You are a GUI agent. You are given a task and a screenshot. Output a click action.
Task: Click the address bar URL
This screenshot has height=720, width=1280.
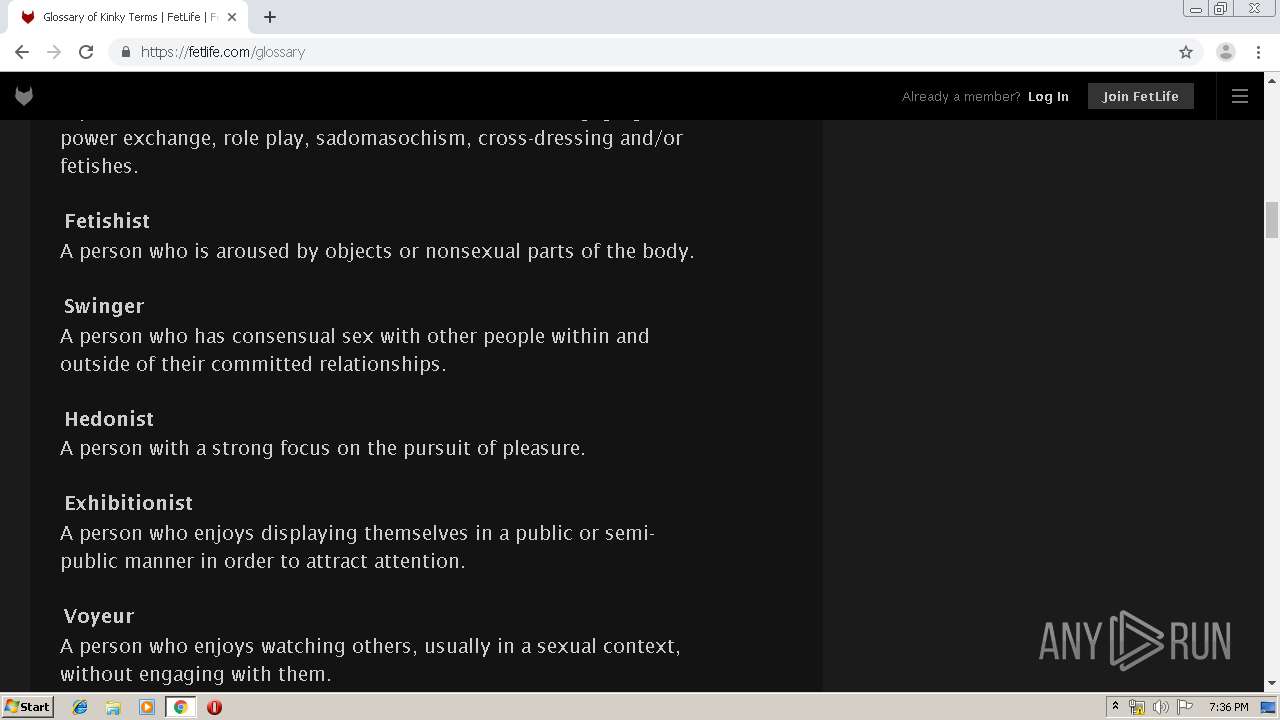[x=223, y=52]
